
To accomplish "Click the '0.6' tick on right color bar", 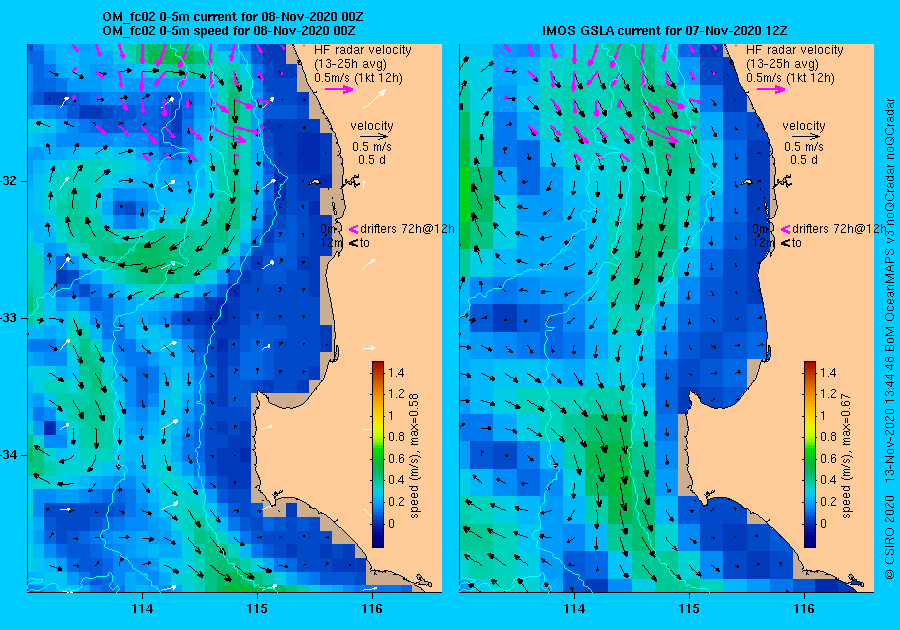I will [828, 458].
